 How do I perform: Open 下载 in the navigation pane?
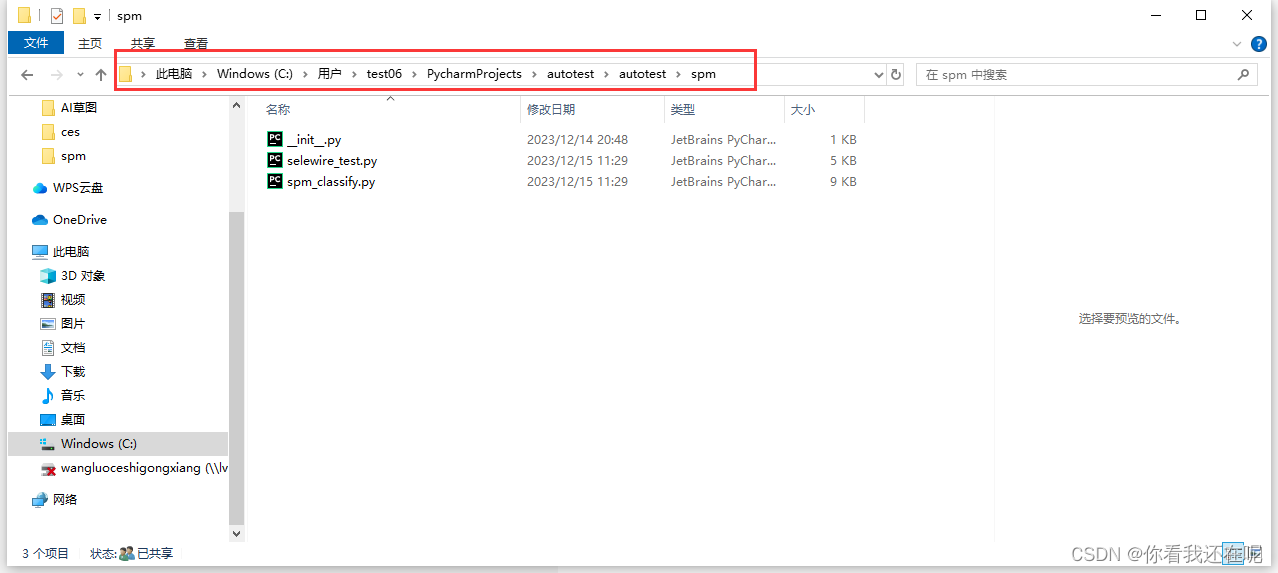(73, 372)
